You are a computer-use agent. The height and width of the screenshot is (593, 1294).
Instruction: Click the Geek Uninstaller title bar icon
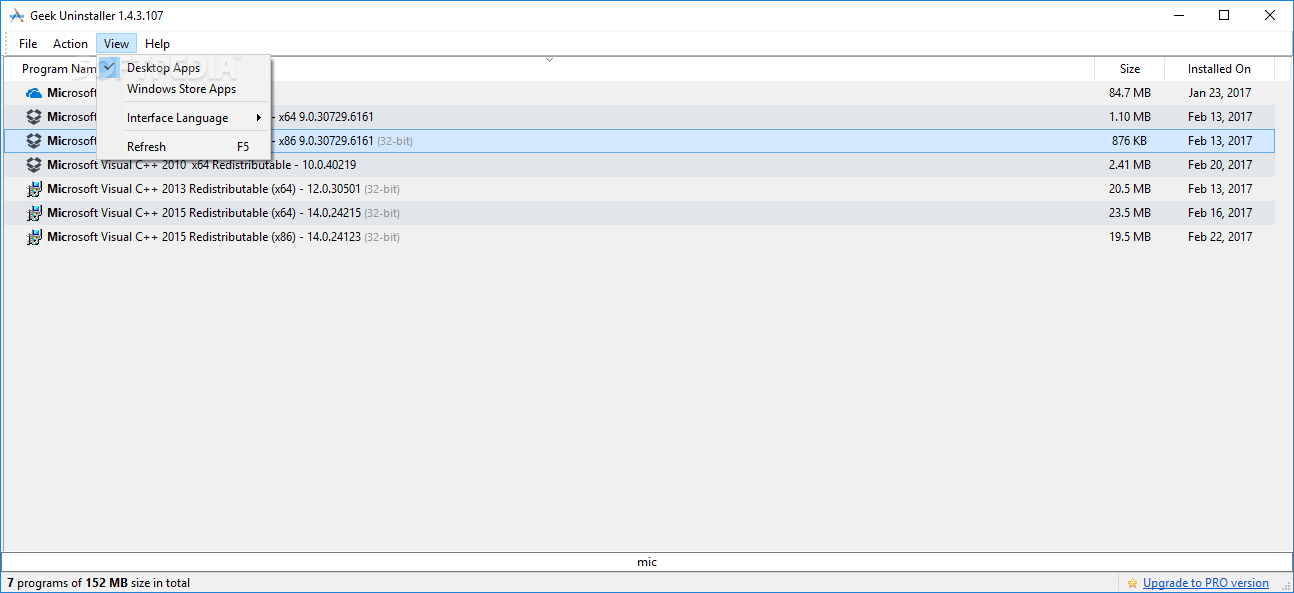[x=16, y=15]
